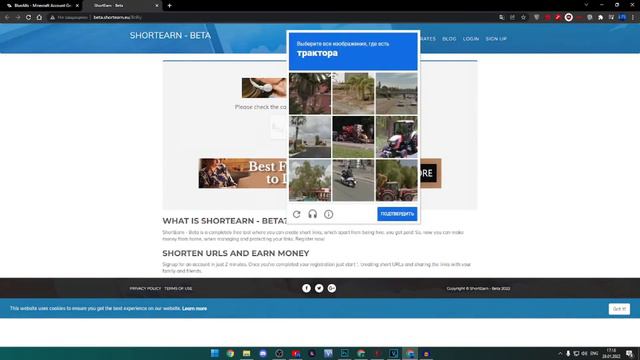Open the Windows Start menu
The height and width of the screenshot is (360, 640).
click(214, 353)
